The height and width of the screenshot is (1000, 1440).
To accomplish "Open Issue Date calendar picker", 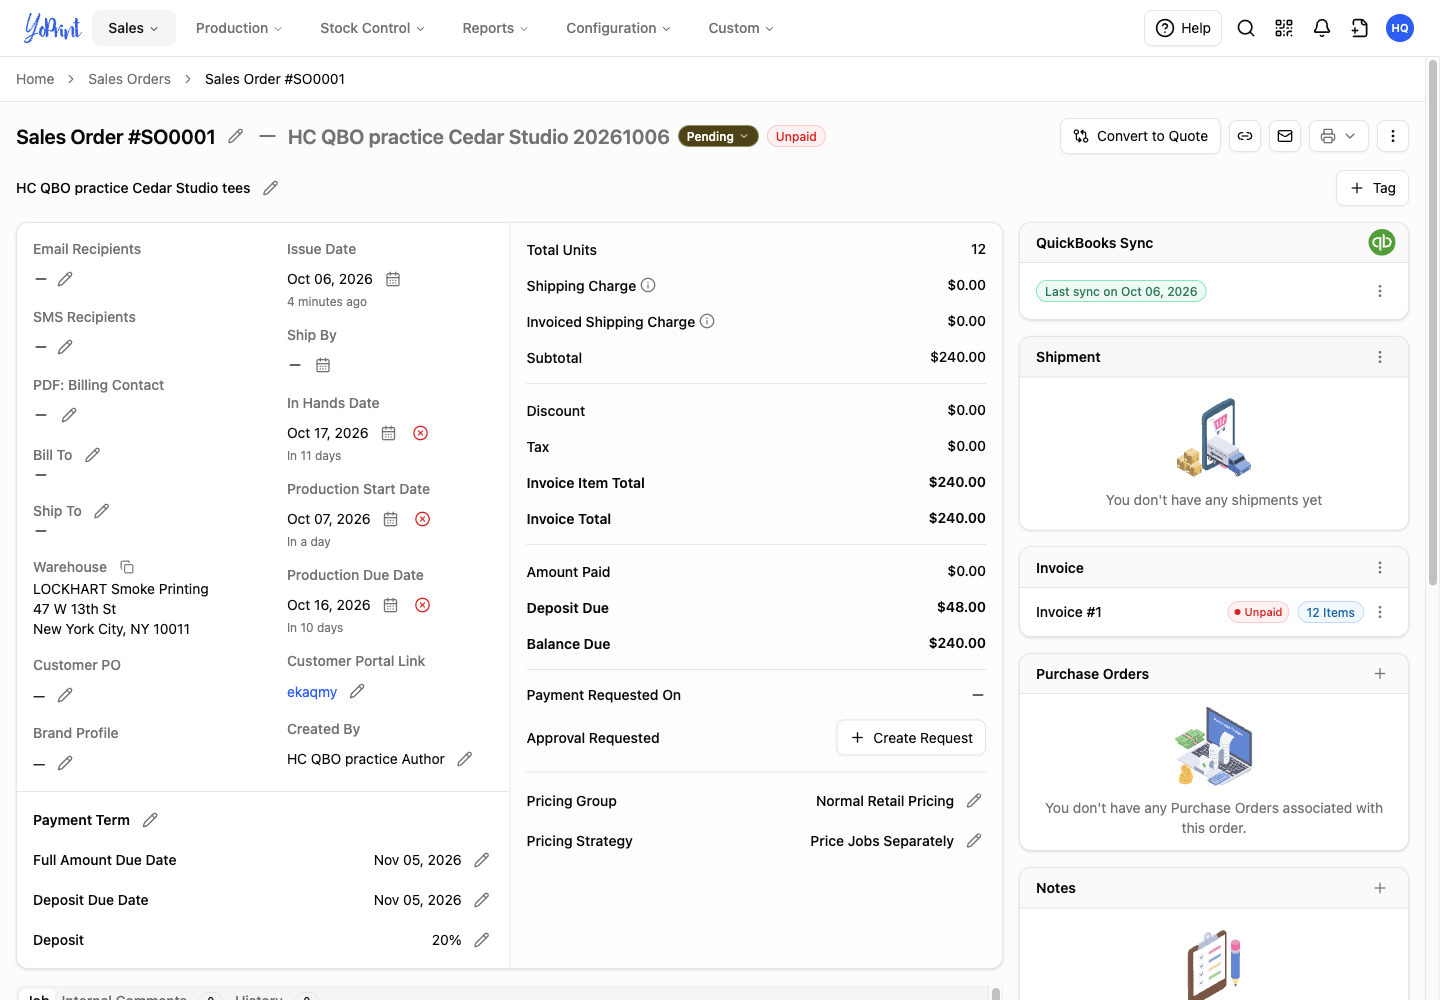I will pos(393,279).
